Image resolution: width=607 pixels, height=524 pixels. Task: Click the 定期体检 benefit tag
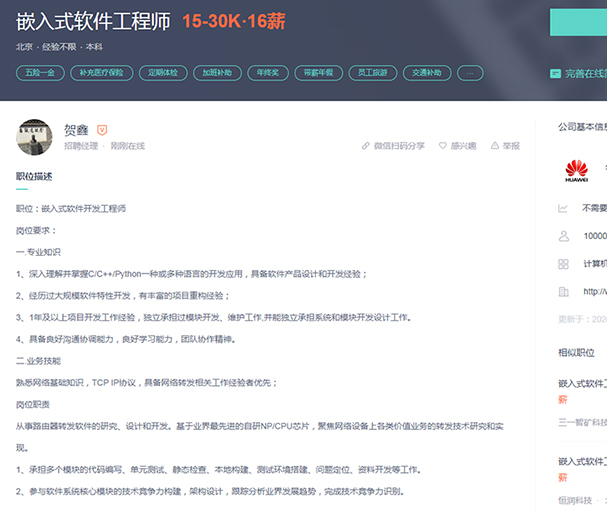[x=163, y=73]
